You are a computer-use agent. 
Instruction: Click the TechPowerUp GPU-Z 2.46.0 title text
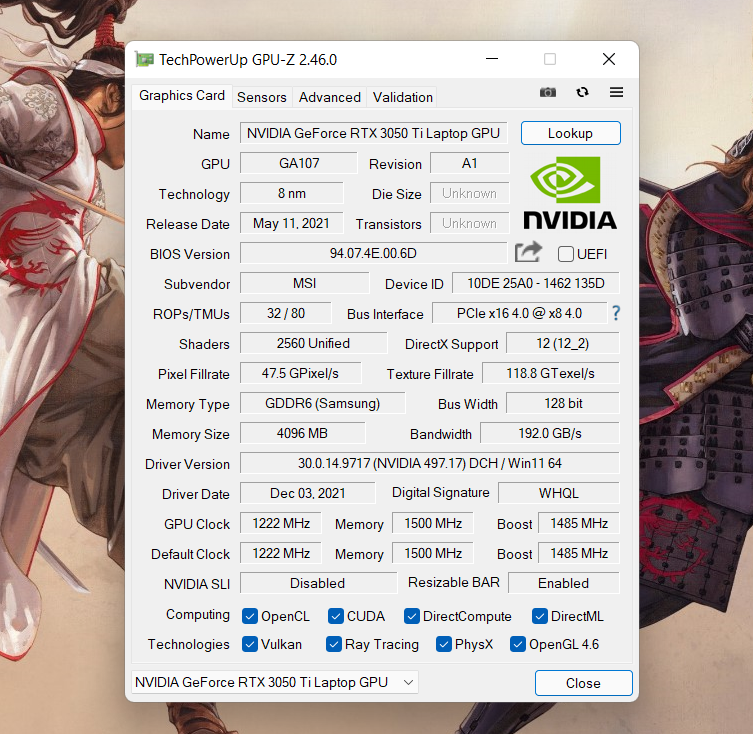pos(248,60)
